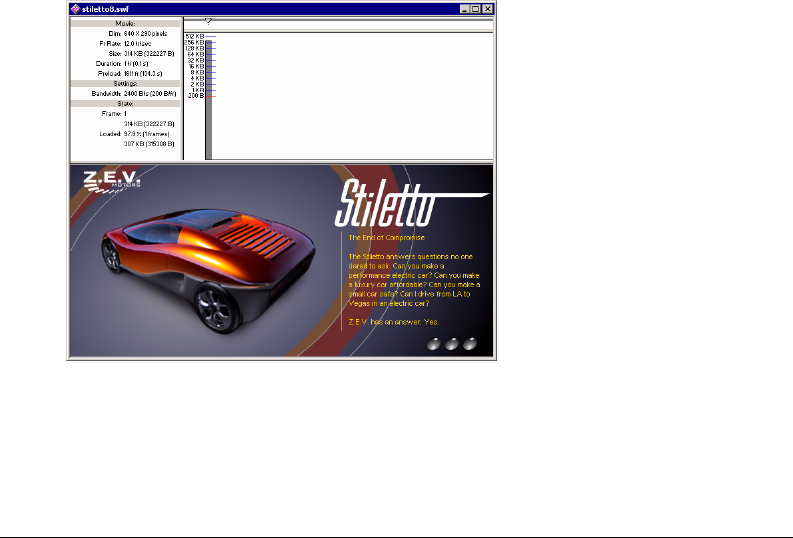
Task: Click the '512 KB' graph scale label
Action: click(x=195, y=36)
